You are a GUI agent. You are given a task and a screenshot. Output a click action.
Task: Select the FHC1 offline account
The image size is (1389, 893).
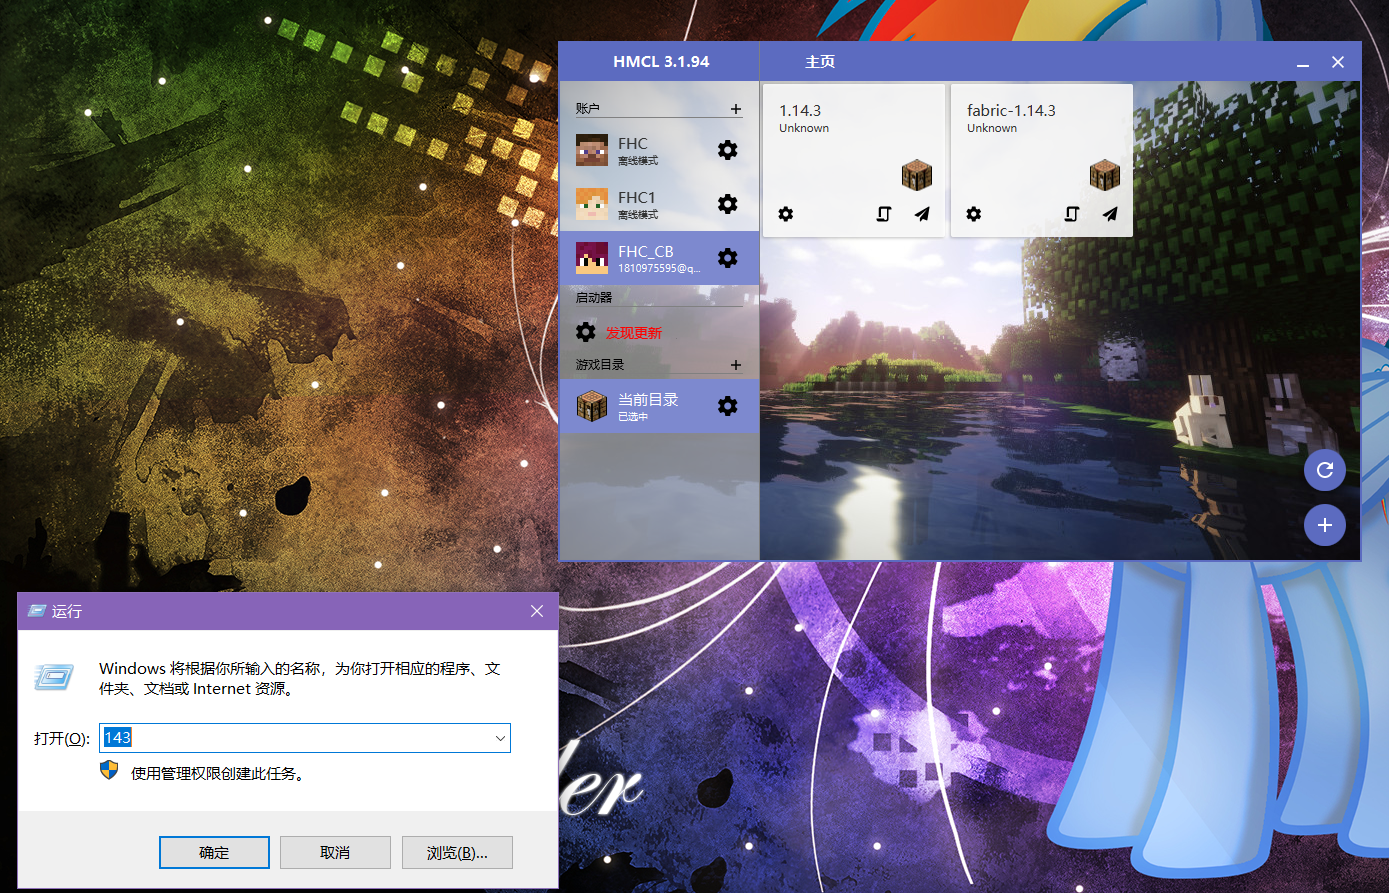[x=636, y=204]
